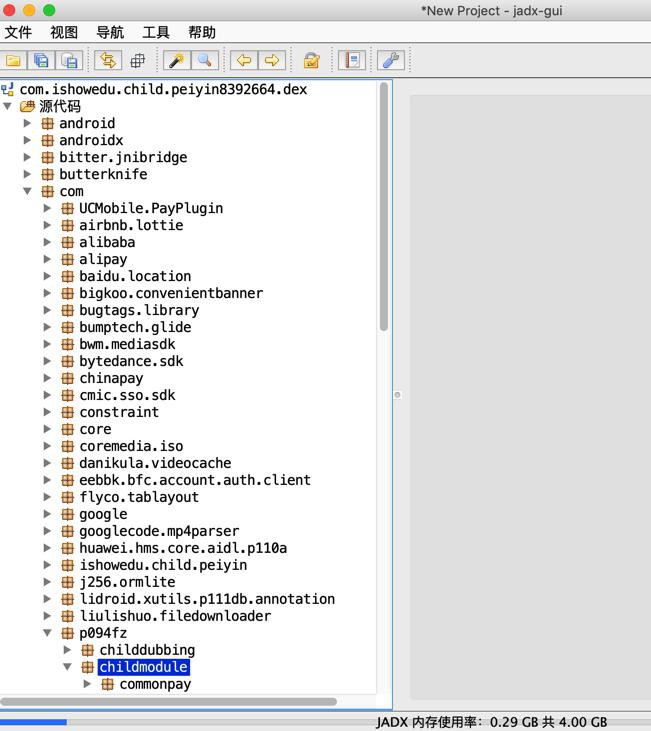Expand the ishowedu.child.peiyin package

tap(48, 565)
